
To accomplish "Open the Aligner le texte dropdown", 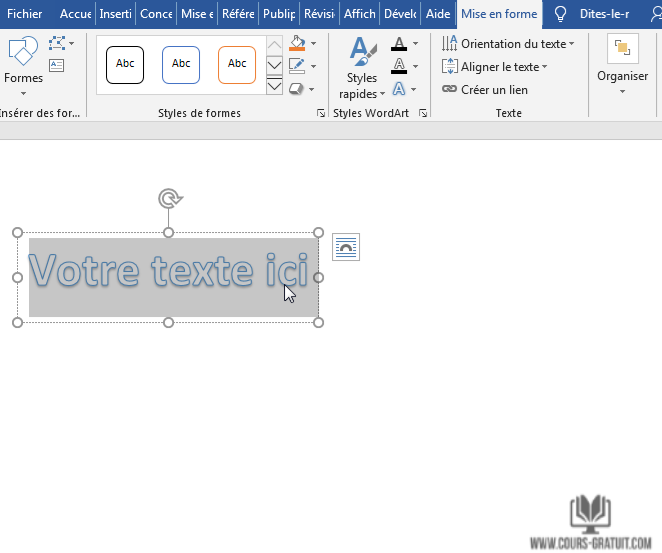I will click(x=496, y=67).
